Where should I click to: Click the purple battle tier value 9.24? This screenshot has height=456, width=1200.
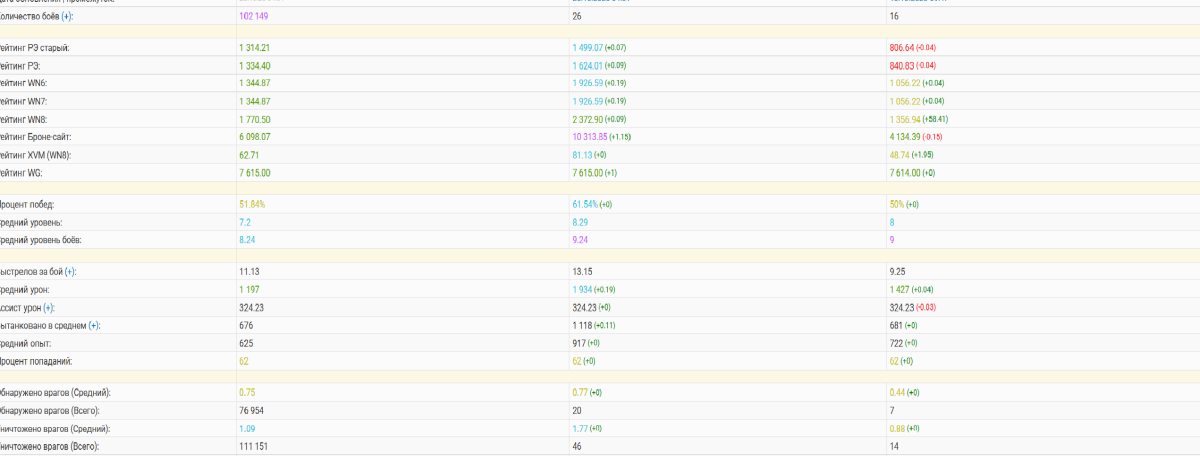580,240
